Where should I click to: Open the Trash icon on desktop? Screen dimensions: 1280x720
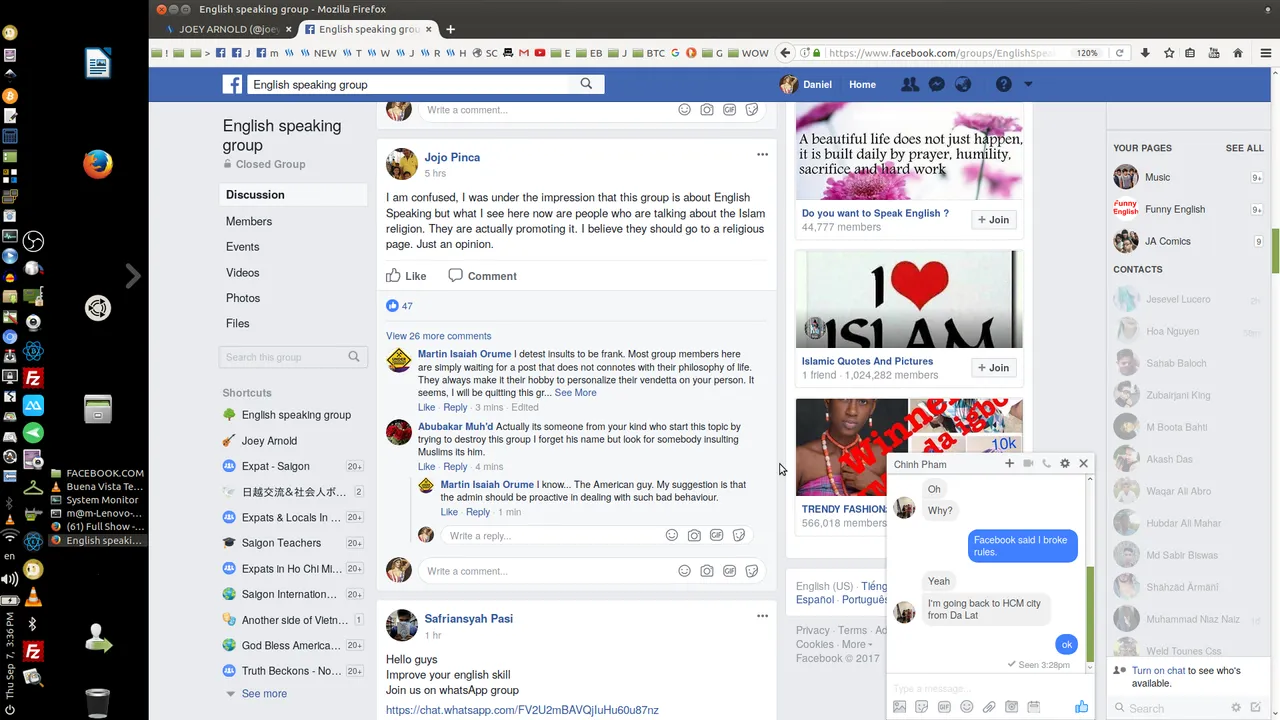click(x=97, y=702)
